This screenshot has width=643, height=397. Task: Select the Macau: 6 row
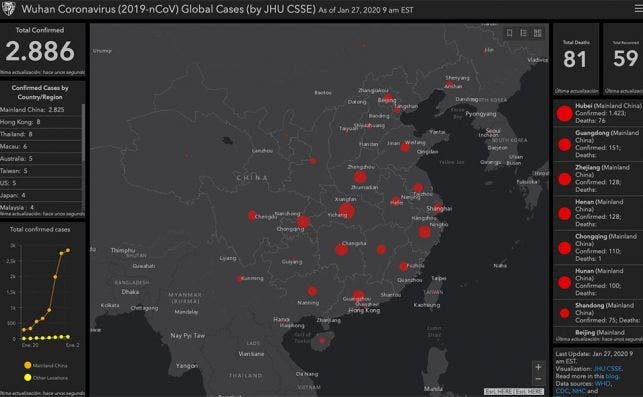(41, 147)
